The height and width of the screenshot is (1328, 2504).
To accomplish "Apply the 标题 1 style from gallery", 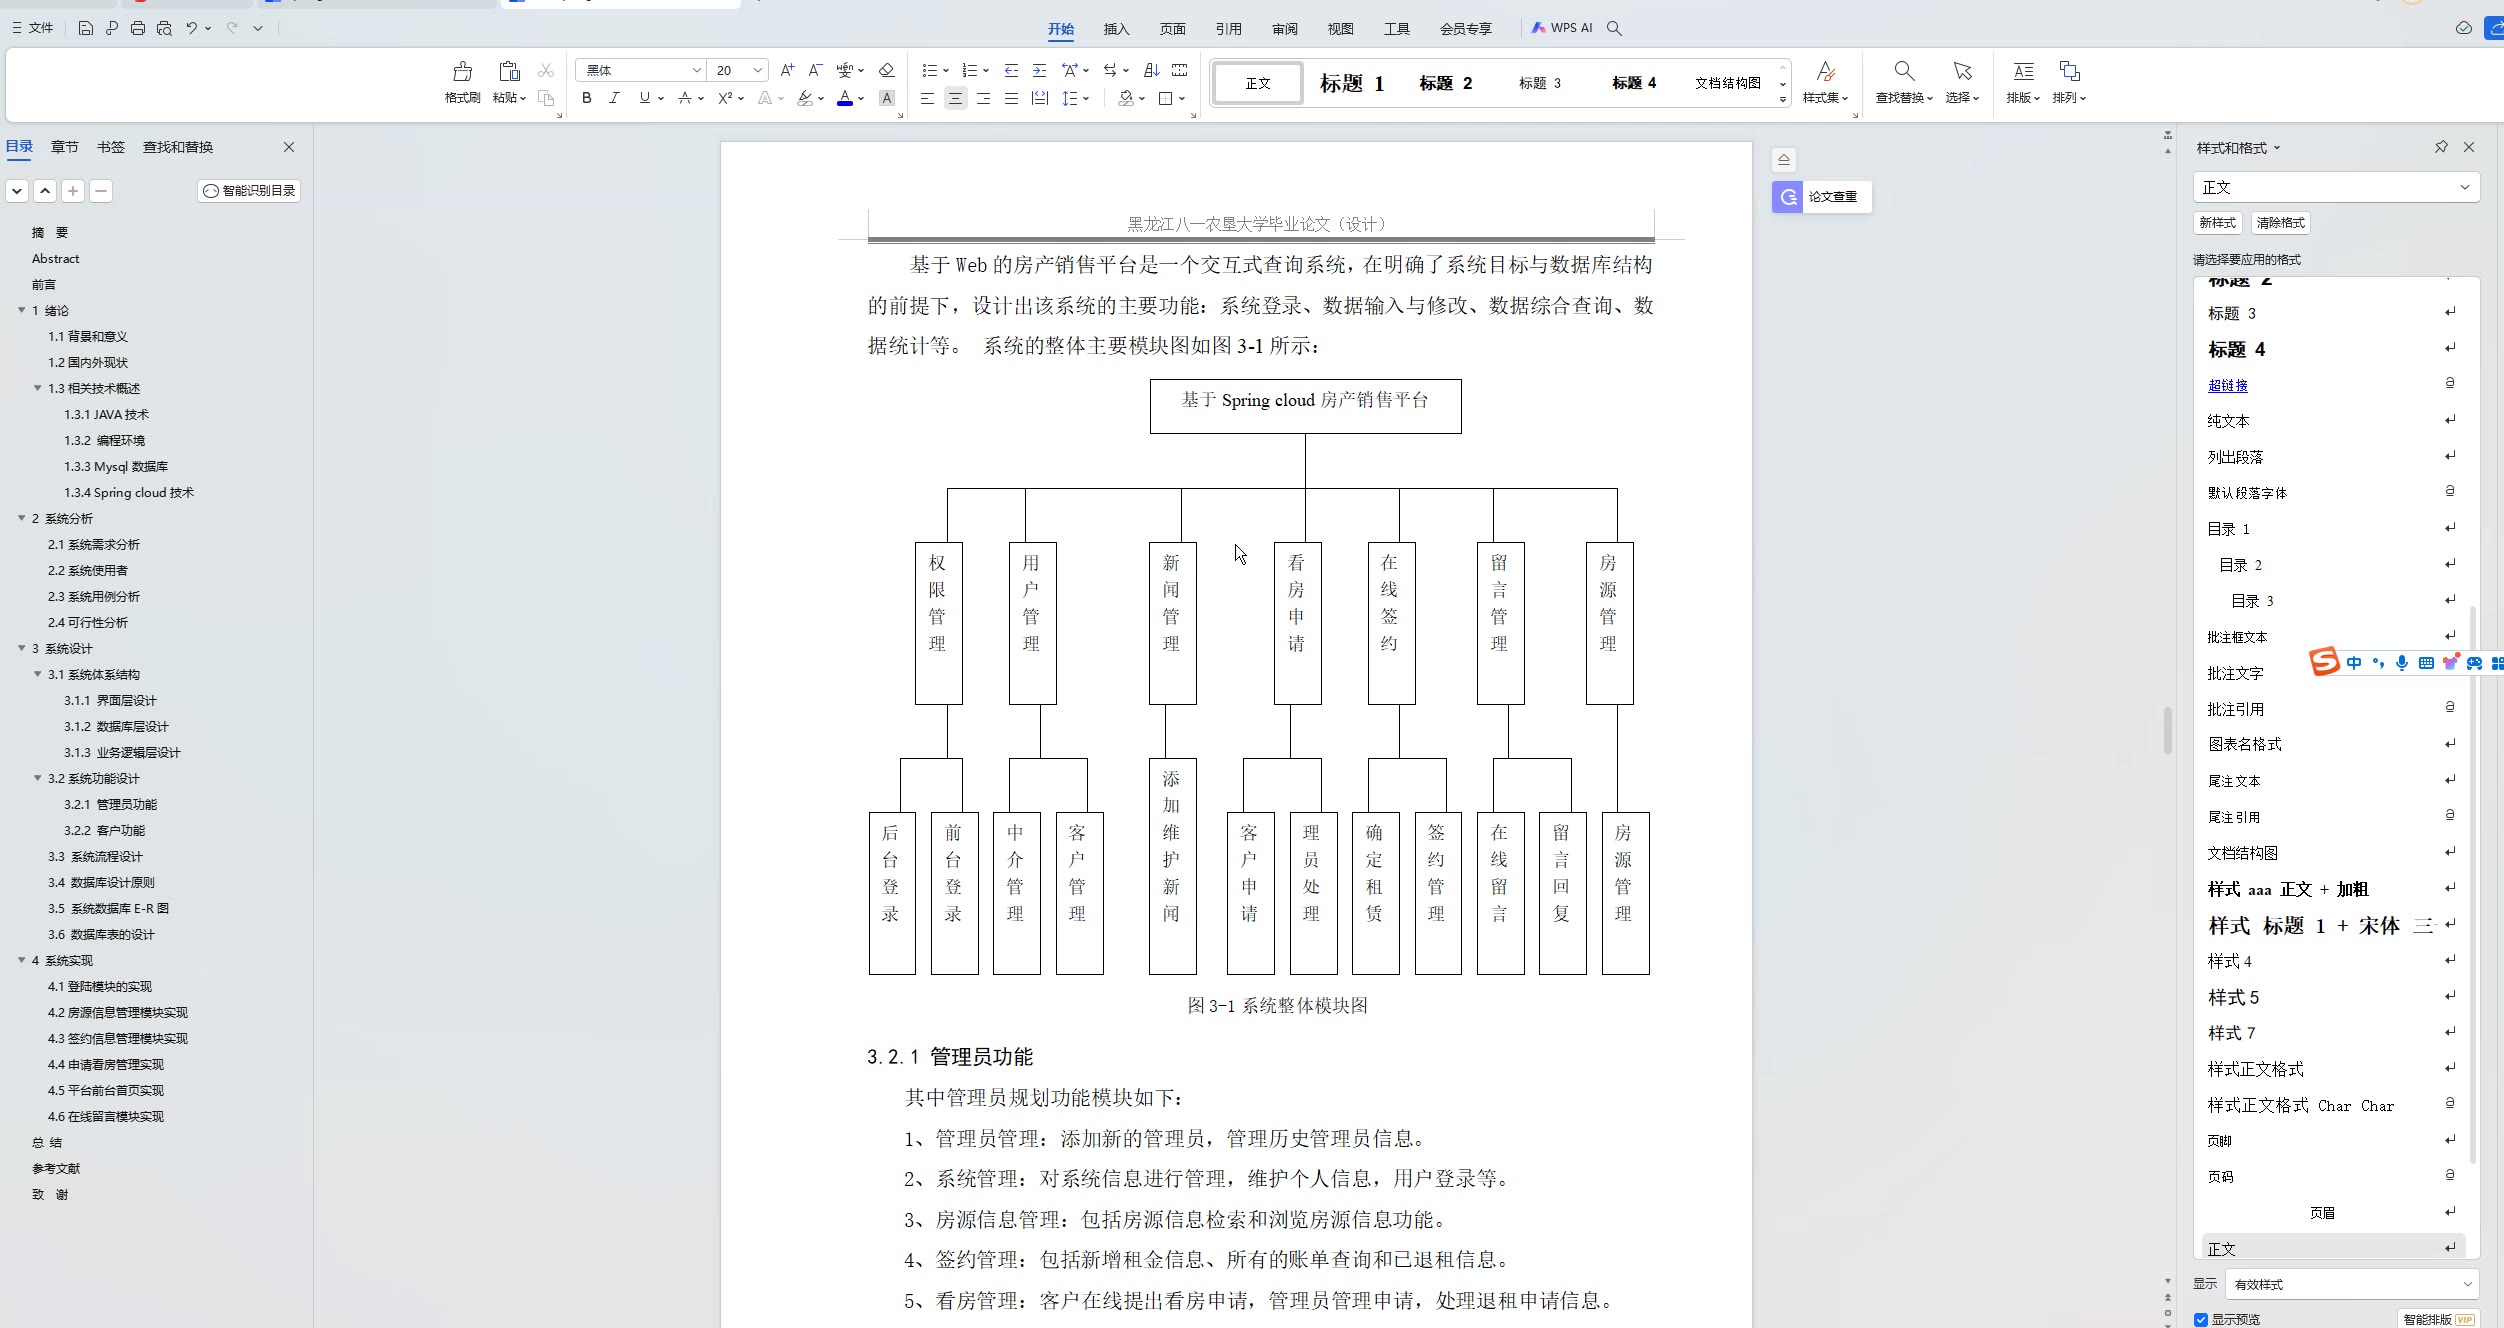I will [x=1351, y=83].
